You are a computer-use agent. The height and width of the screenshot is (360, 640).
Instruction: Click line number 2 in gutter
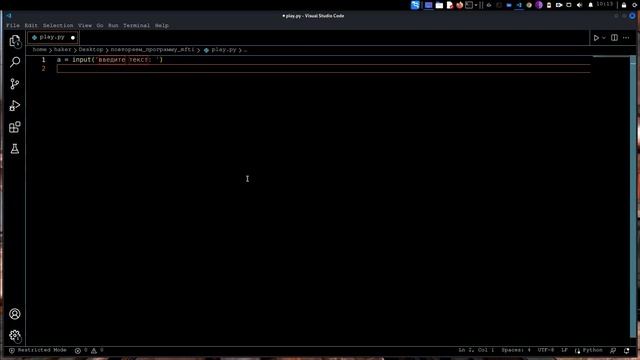pyautogui.click(x=43, y=69)
